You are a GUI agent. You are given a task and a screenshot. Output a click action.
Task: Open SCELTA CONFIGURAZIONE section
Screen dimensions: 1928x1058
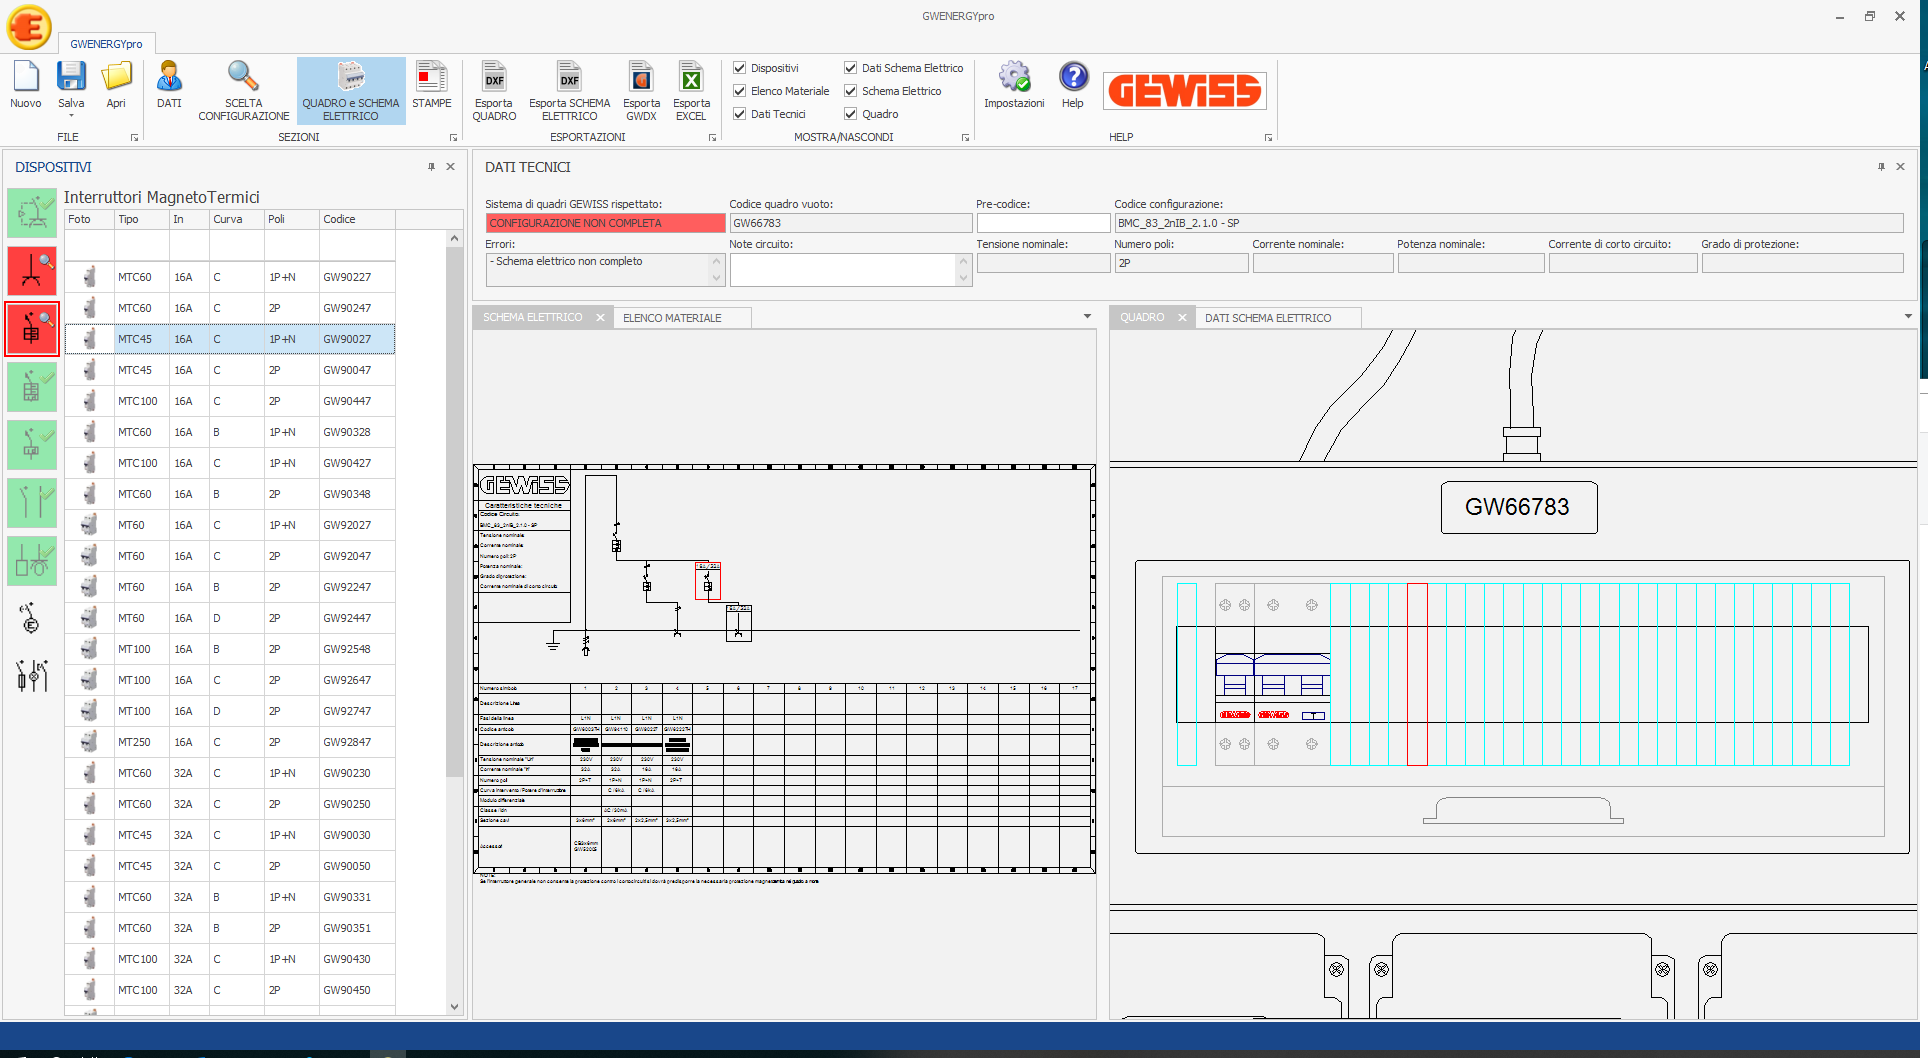[x=243, y=90]
